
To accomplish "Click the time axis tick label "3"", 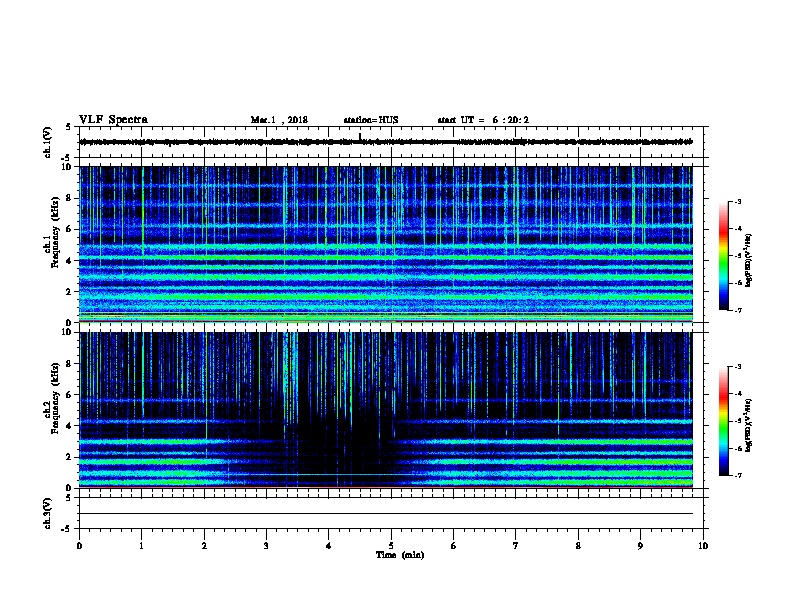I will (266, 546).
